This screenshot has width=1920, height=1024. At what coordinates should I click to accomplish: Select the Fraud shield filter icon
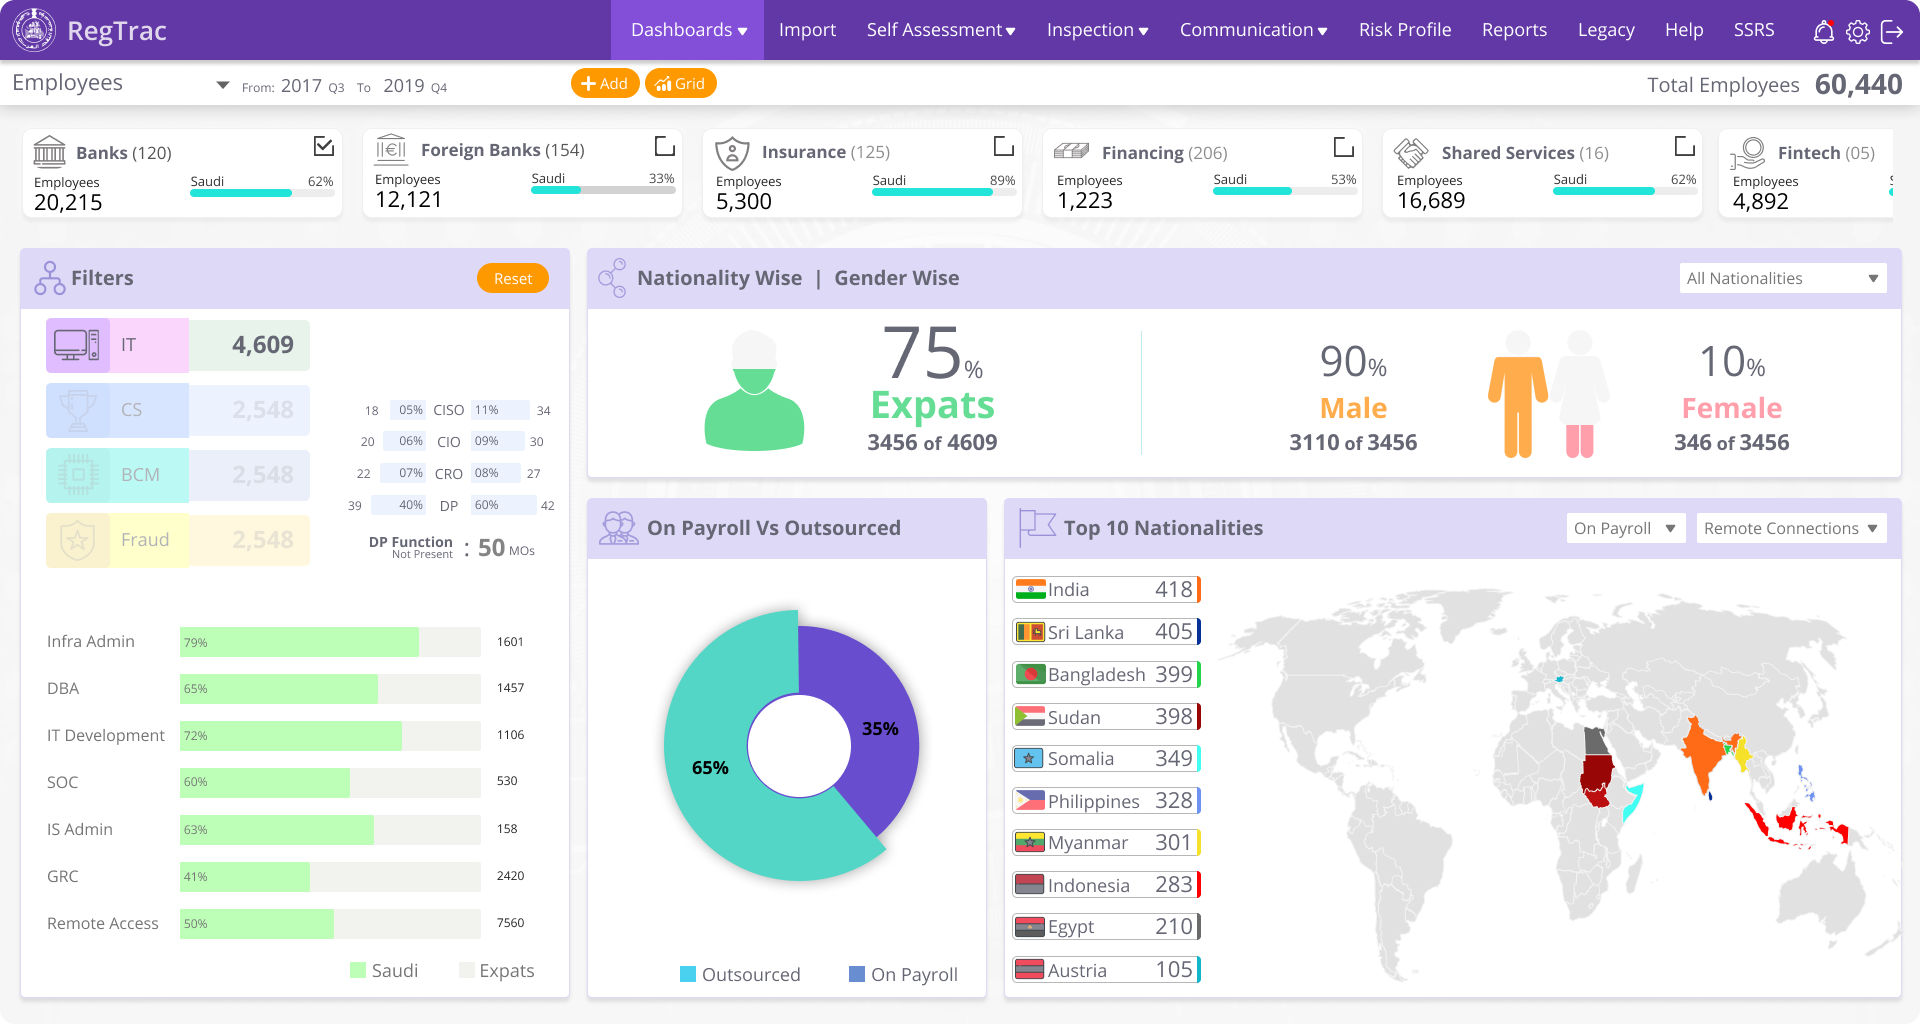pos(77,540)
